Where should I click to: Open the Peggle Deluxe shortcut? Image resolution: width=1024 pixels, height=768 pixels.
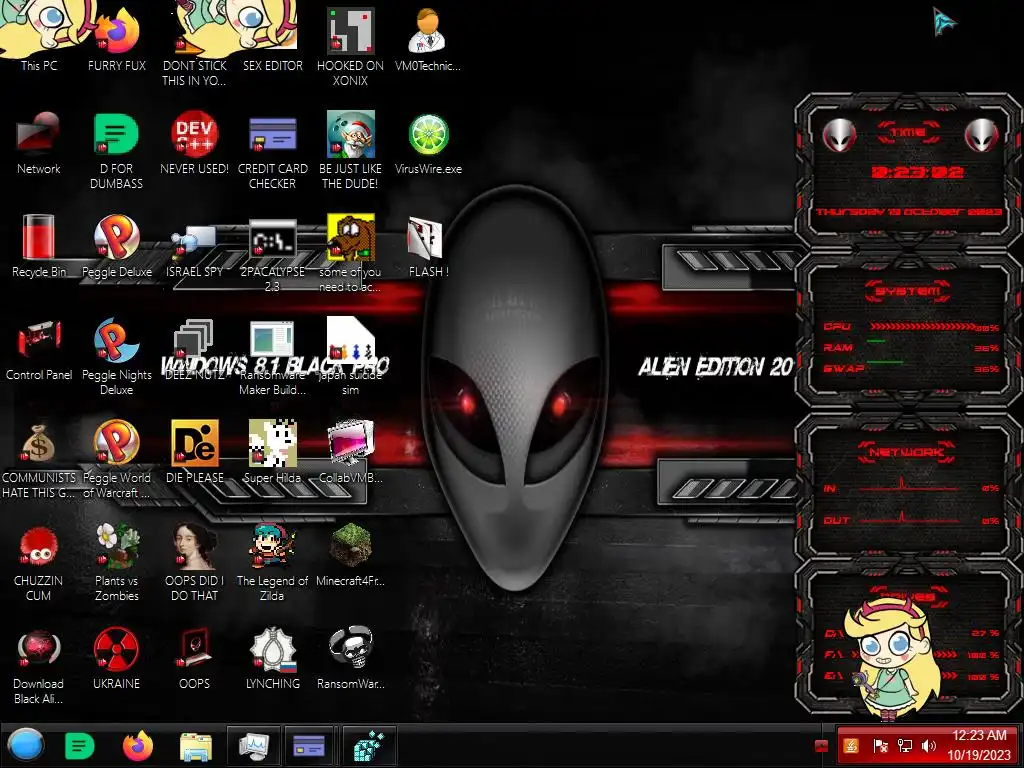[x=117, y=244]
